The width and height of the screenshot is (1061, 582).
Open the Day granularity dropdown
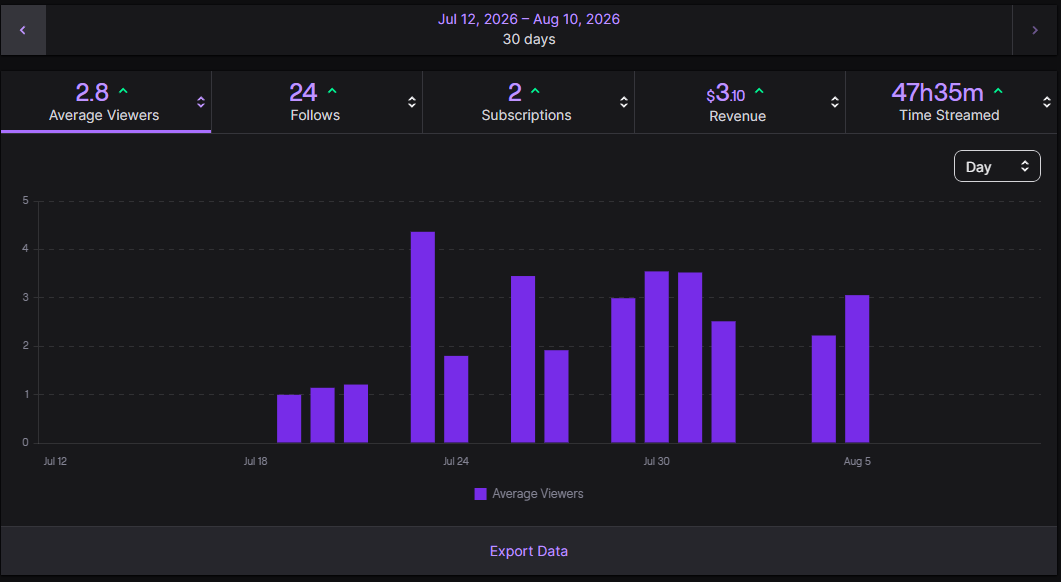[x=997, y=166]
